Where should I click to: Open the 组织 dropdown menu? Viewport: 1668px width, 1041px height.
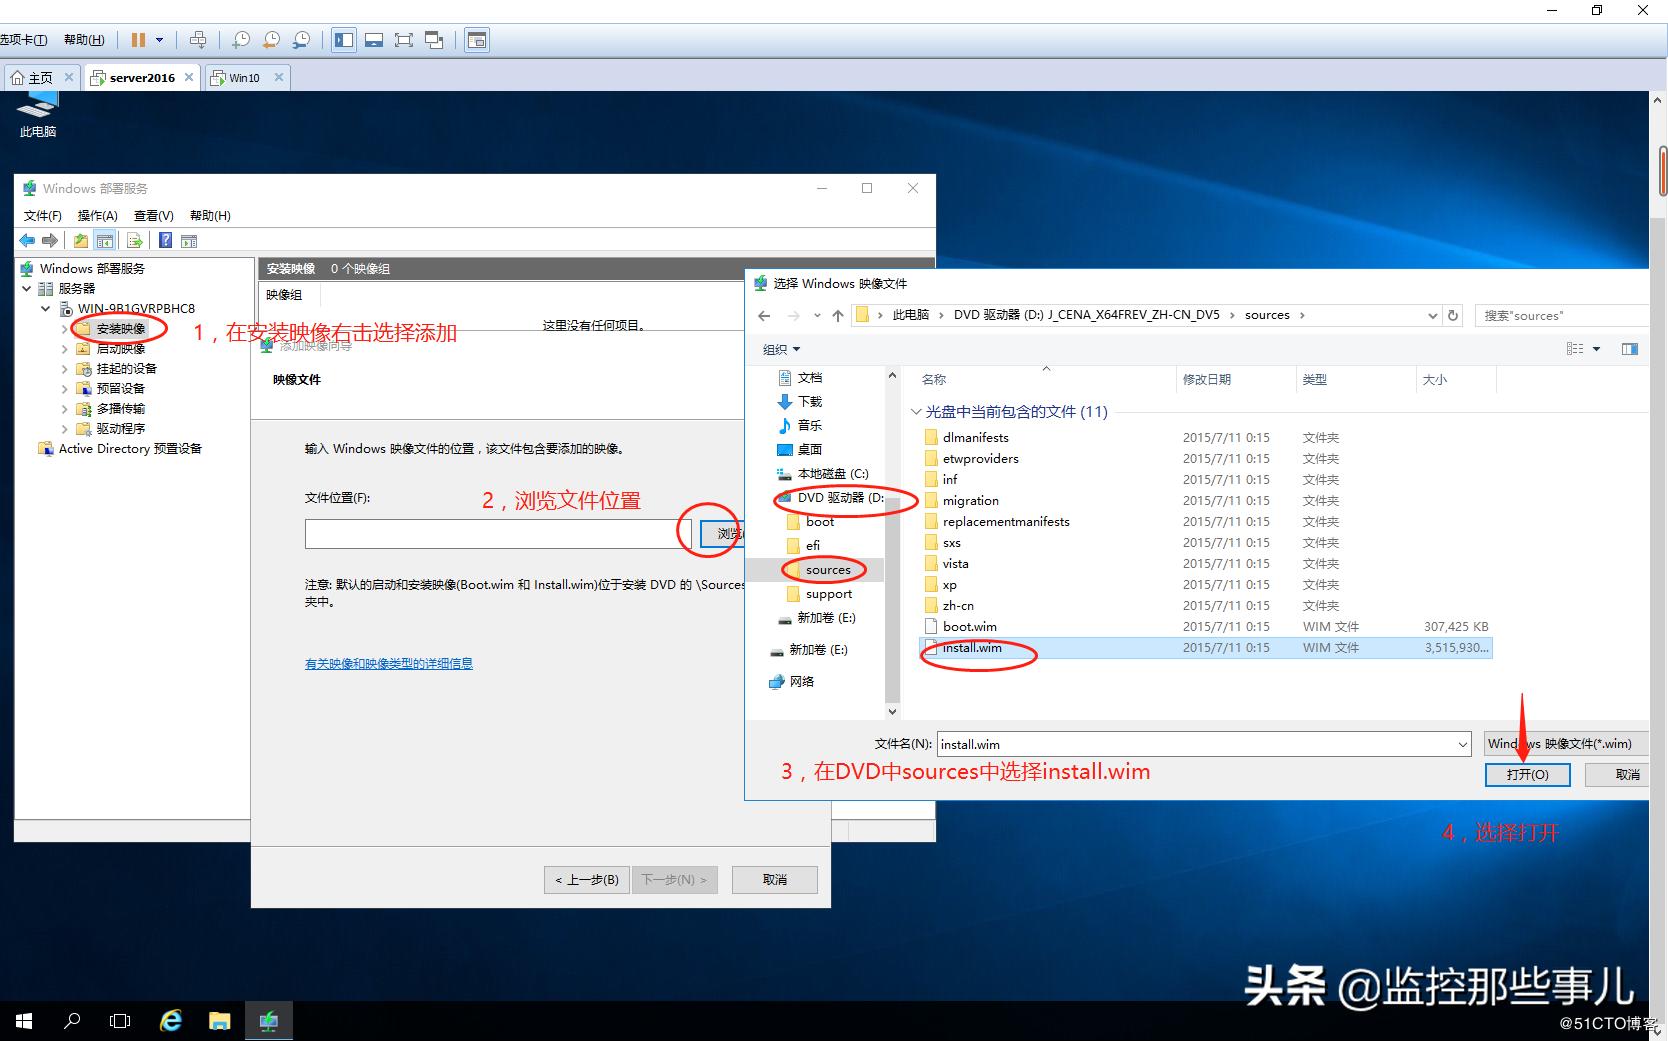(781, 349)
